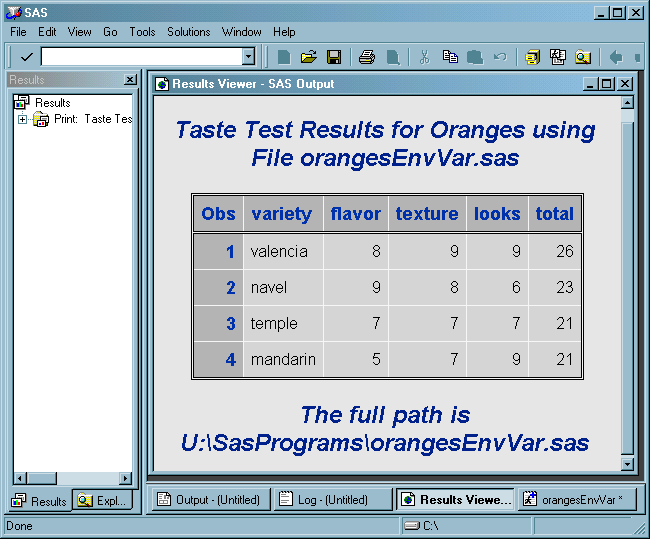650x539 pixels.
Task: Open the Solutions menu
Action: coord(189,32)
